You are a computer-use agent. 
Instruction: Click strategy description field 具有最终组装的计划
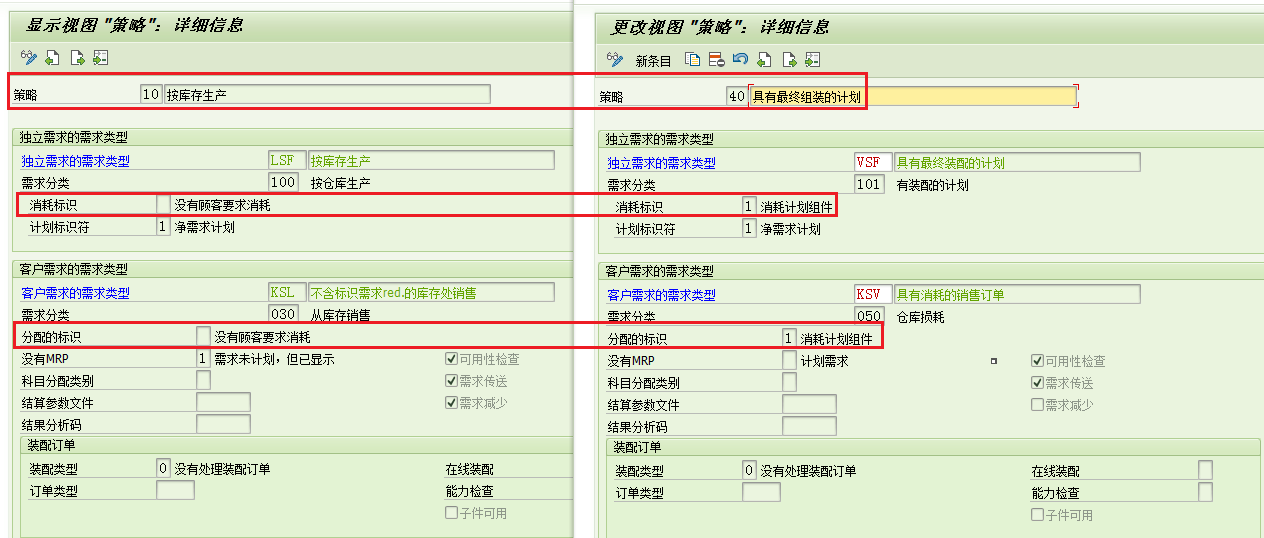tap(913, 97)
